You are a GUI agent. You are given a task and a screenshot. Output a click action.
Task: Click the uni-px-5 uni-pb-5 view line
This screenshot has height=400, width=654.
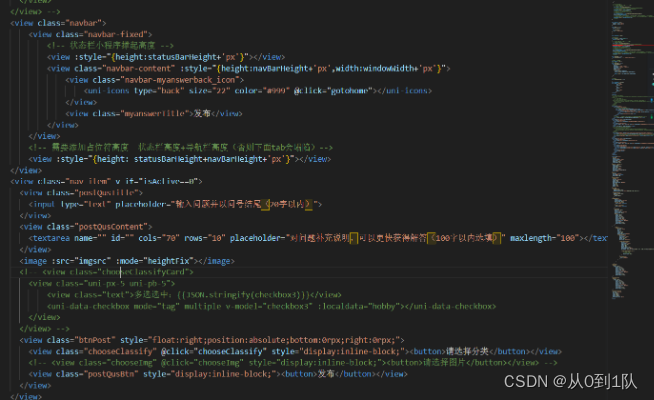(x=102, y=284)
